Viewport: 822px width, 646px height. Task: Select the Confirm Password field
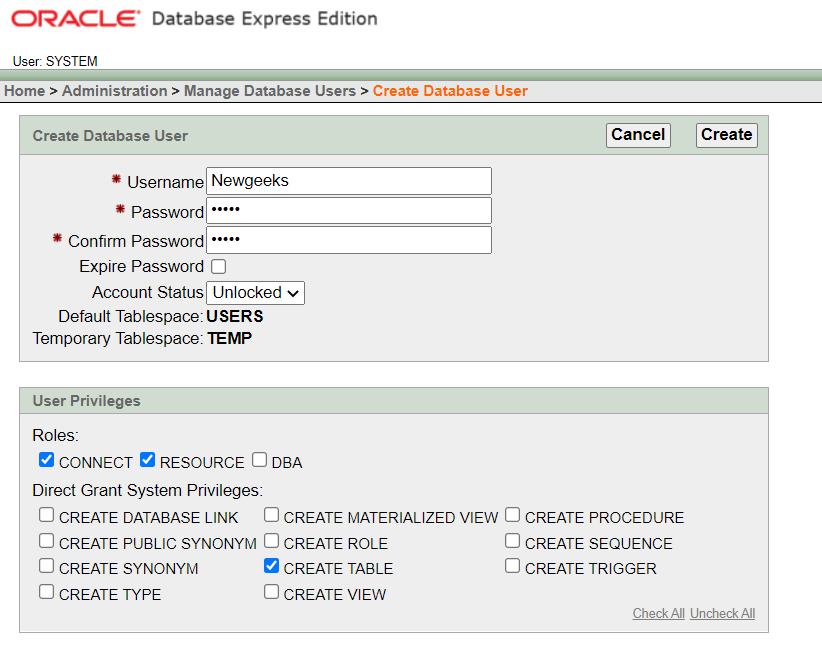click(x=349, y=241)
